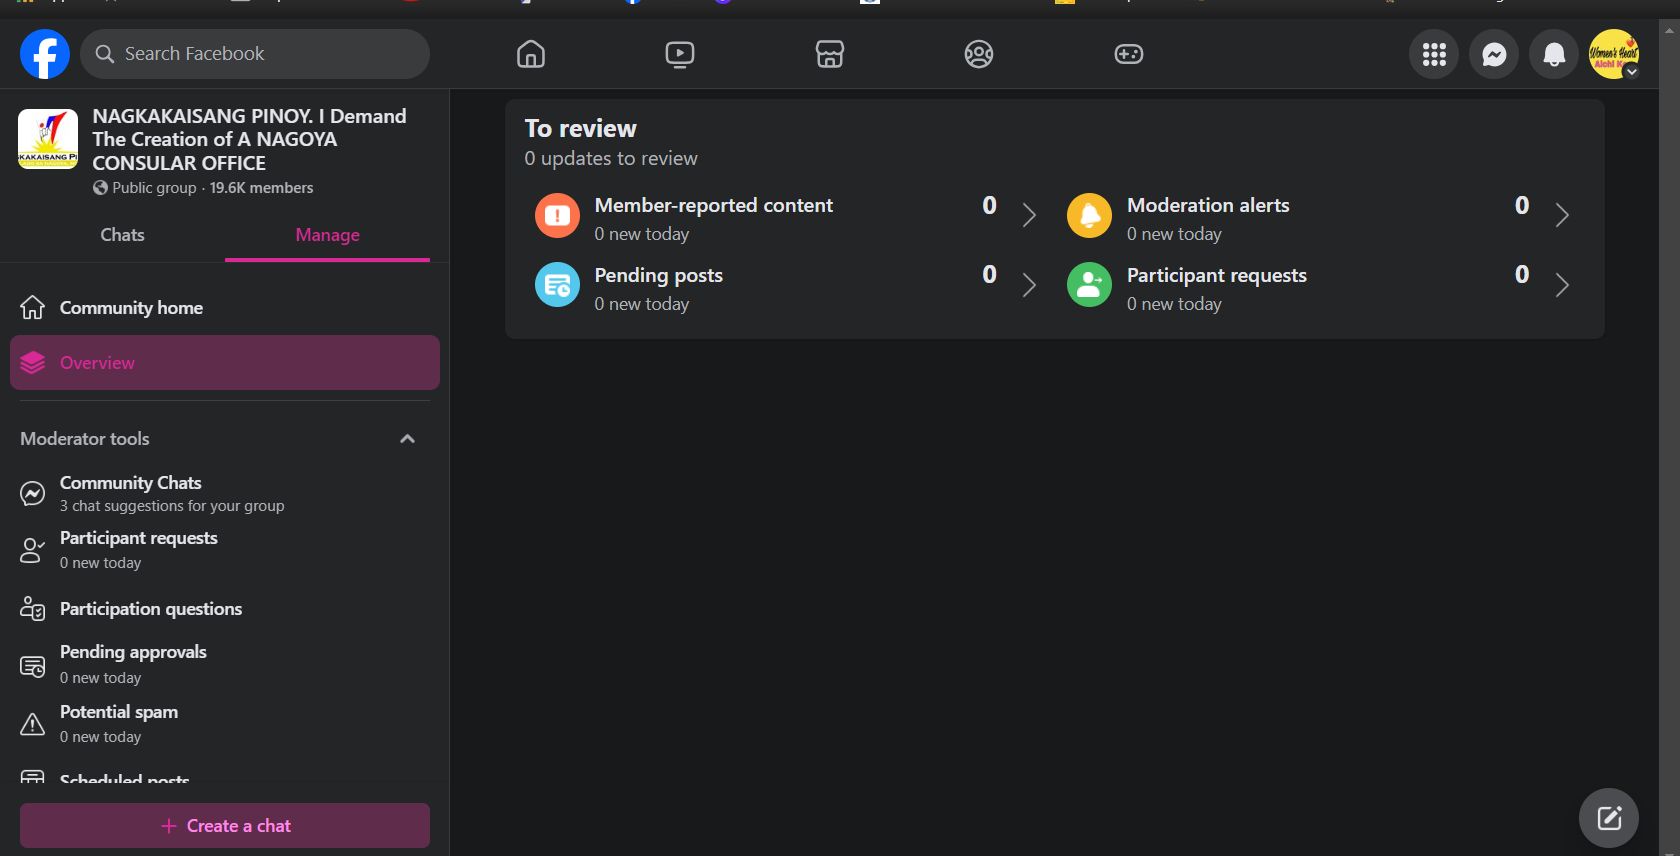1680x856 pixels.
Task: Click the new message compose icon
Action: pyautogui.click(x=1609, y=818)
